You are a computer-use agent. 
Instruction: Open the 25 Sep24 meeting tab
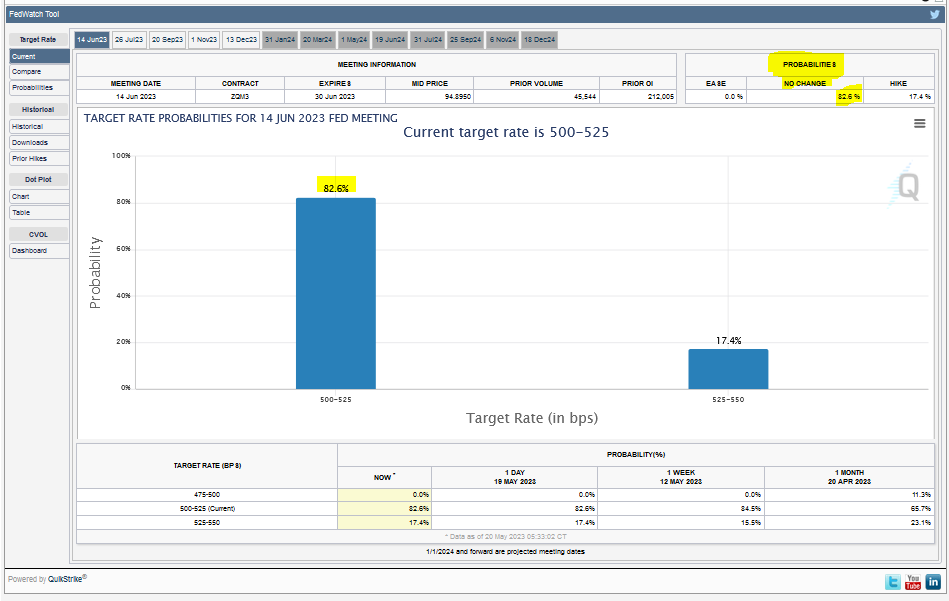tap(465, 40)
